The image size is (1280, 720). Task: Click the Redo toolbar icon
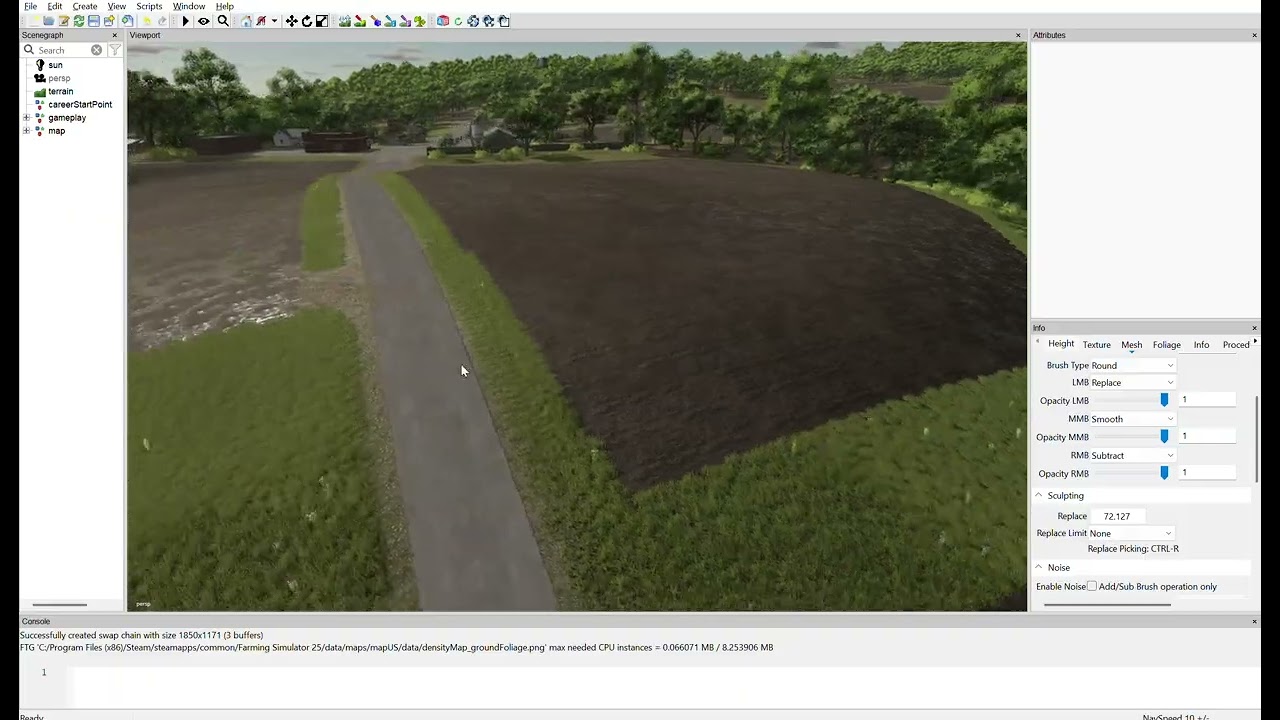(x=162, y=21)
